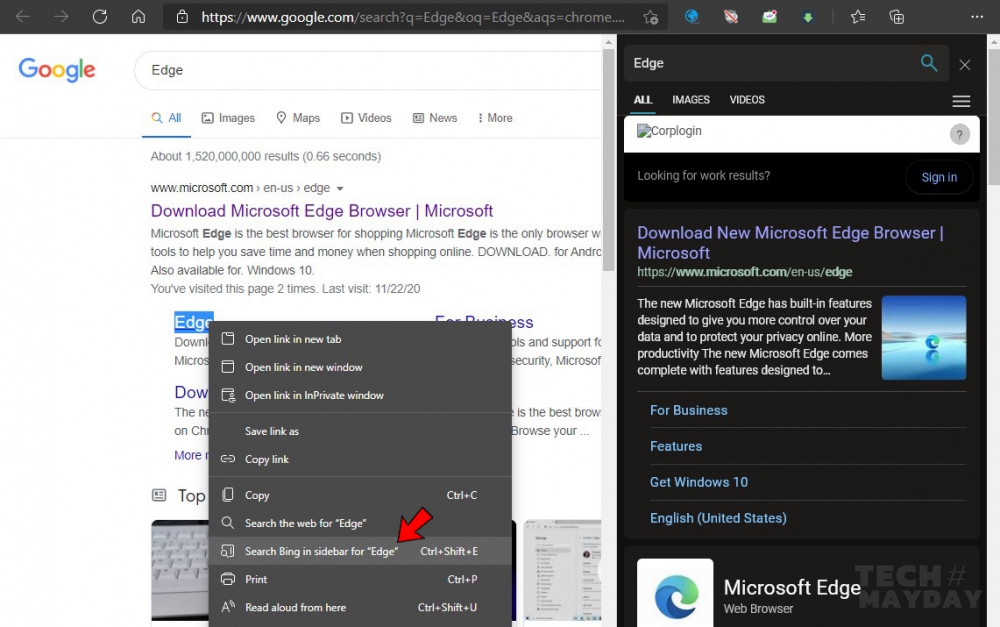This screenshot has height=627, width=1000.
Task: Choose Open link in new window
Action: tap(360, 367)
